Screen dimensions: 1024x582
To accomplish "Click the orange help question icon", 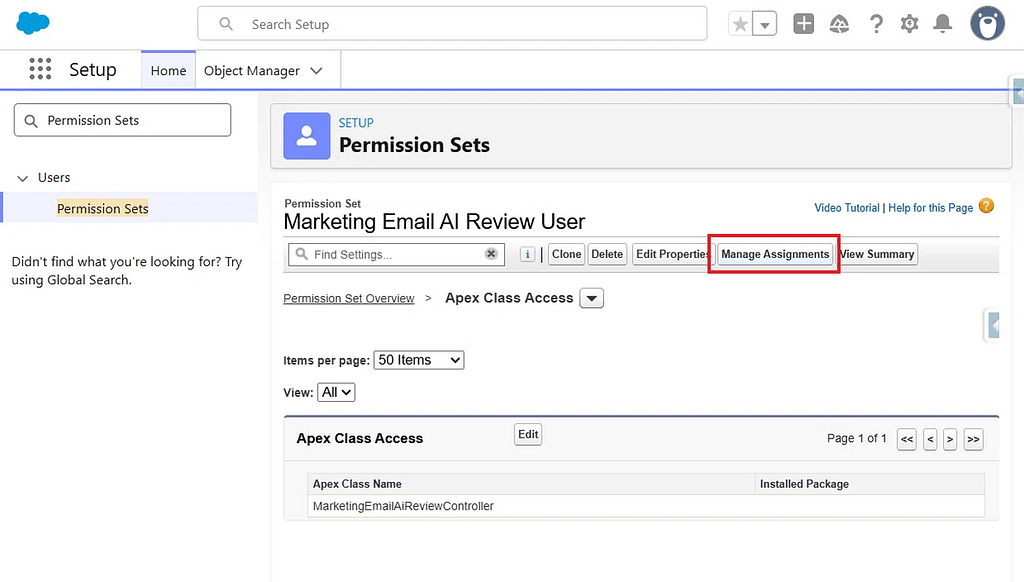I will coord(986,206).
